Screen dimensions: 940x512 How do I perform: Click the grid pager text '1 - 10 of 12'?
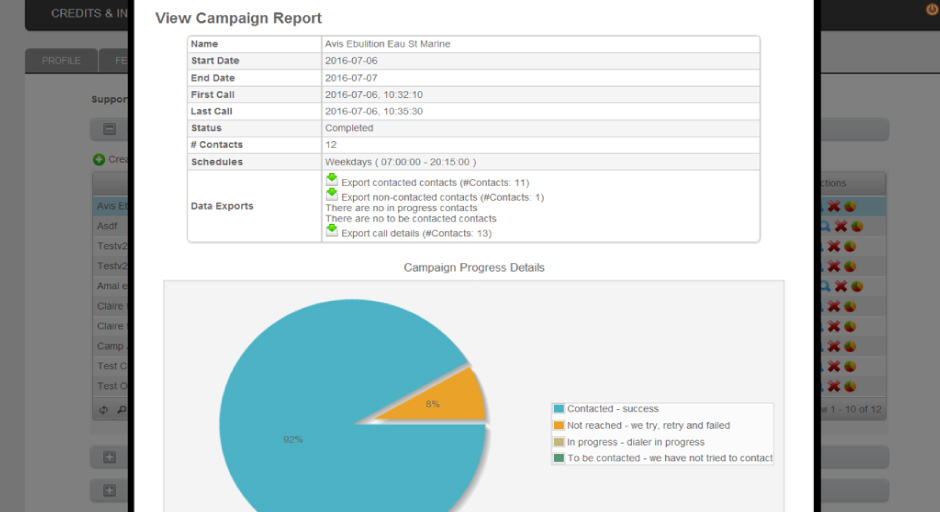tap(856, 409)
